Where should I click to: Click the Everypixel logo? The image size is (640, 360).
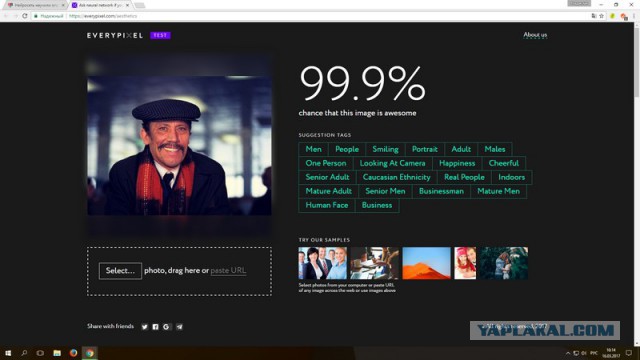tap(115, 36)
